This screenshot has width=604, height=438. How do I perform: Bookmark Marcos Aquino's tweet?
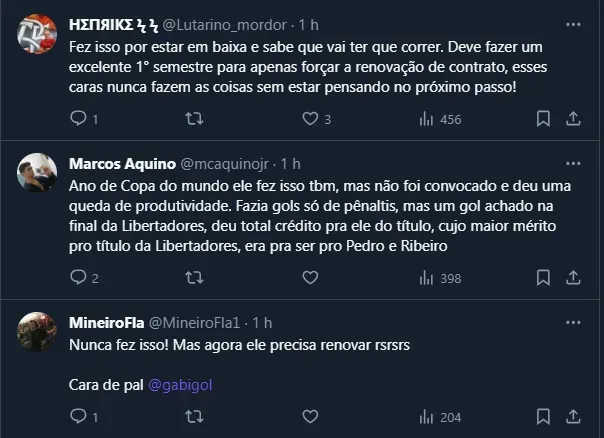[542, 278]
